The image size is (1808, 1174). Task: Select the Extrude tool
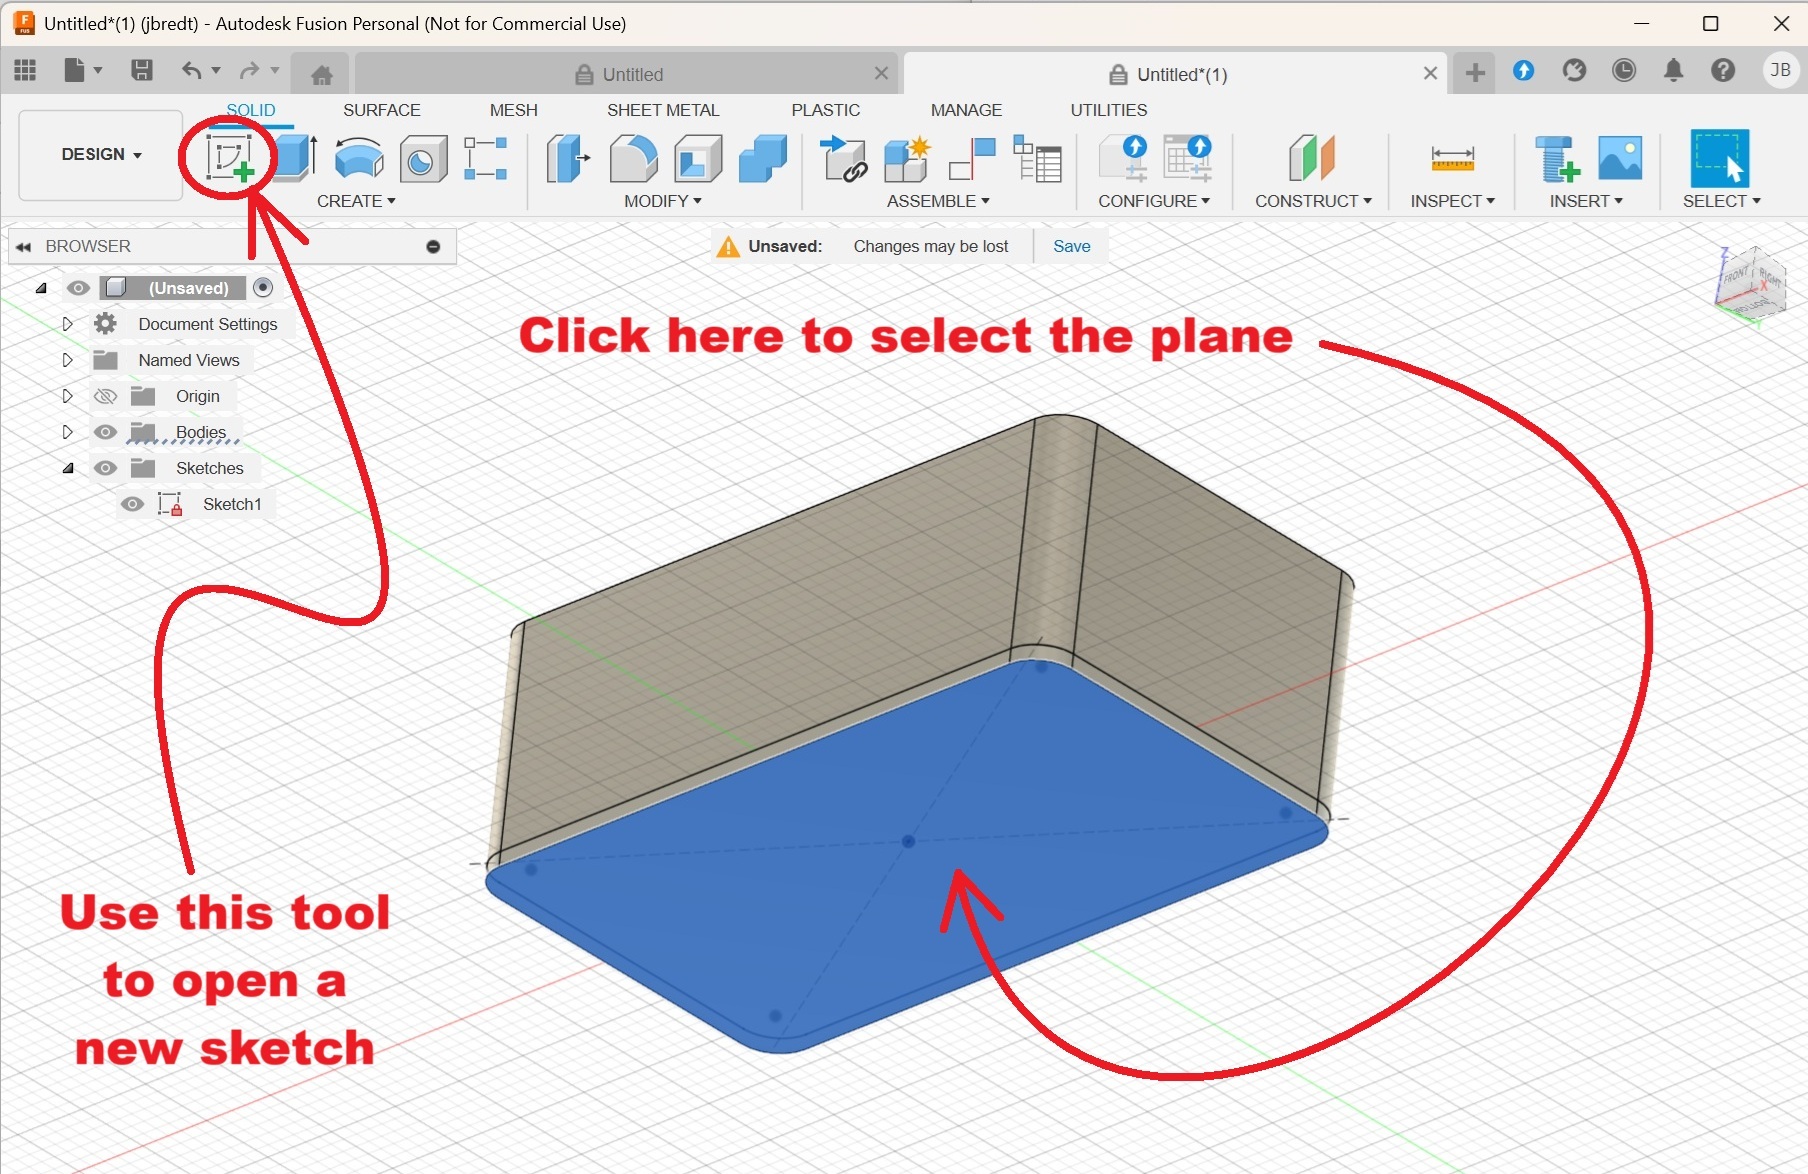pos(296,158)
